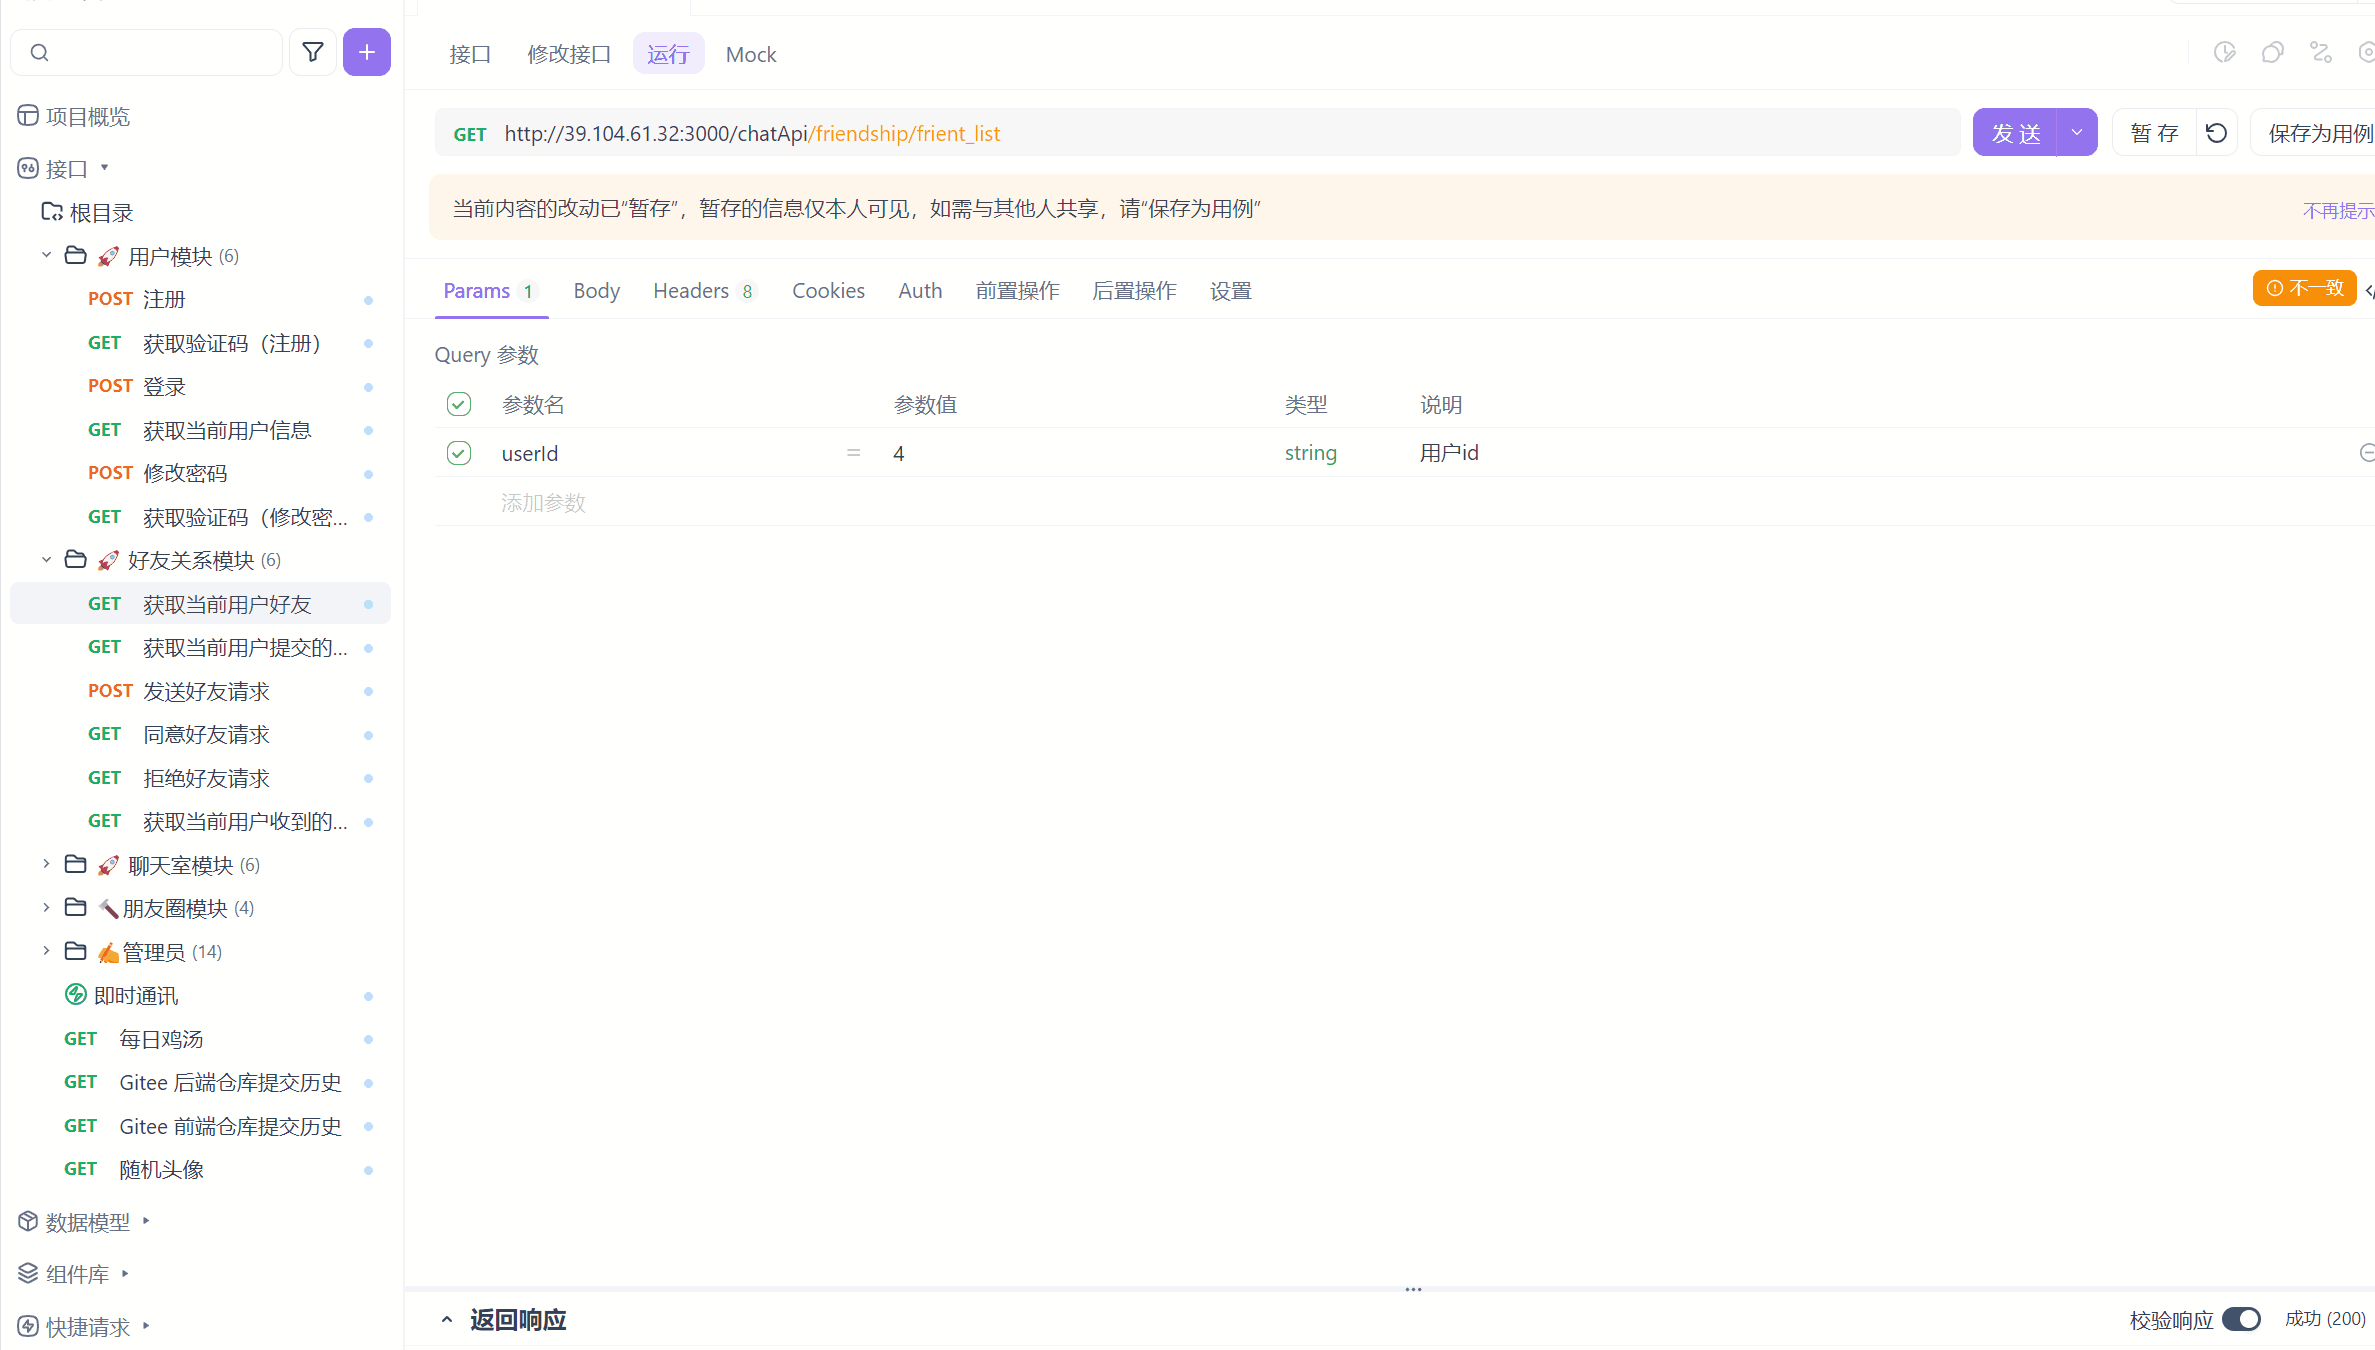The width and height of the screenshot is (2375, 1350).
Task: Click the response panel resize handle dots
Action: tap(1413, 1289)
